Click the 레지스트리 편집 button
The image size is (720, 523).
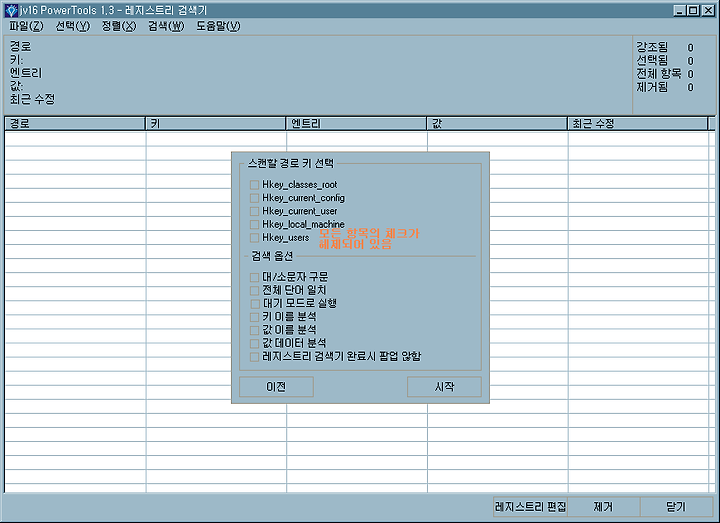point(530,507)
